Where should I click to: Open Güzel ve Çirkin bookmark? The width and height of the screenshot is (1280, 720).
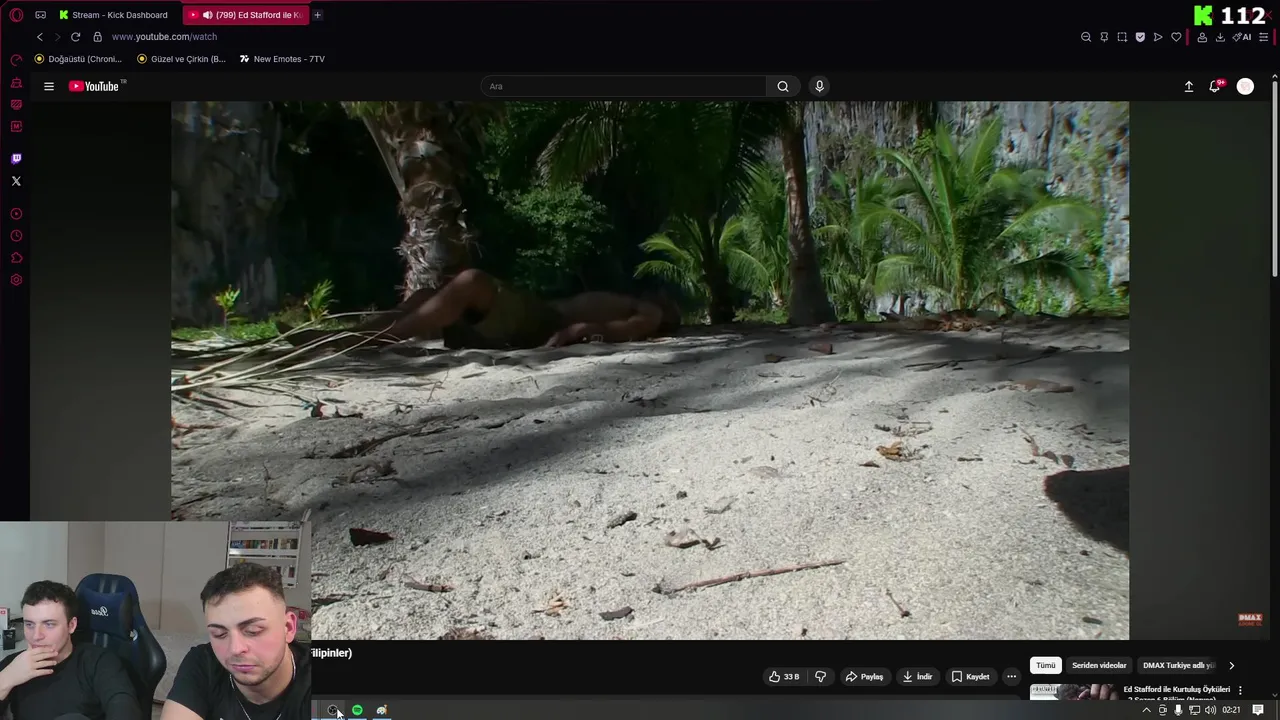(x=181, y=59)
